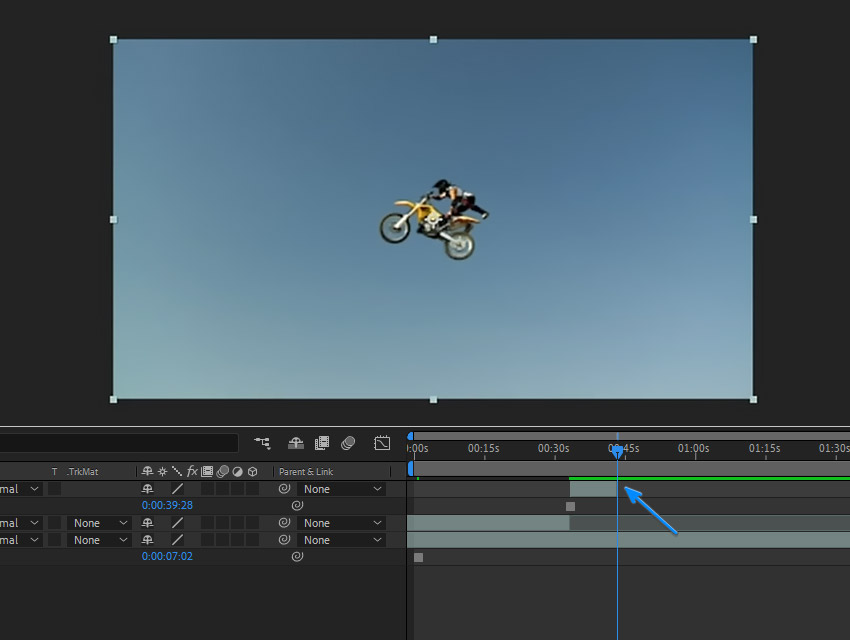
Task: Open the TrkMat None dropdown on third layer
Action: coord(99,540)
